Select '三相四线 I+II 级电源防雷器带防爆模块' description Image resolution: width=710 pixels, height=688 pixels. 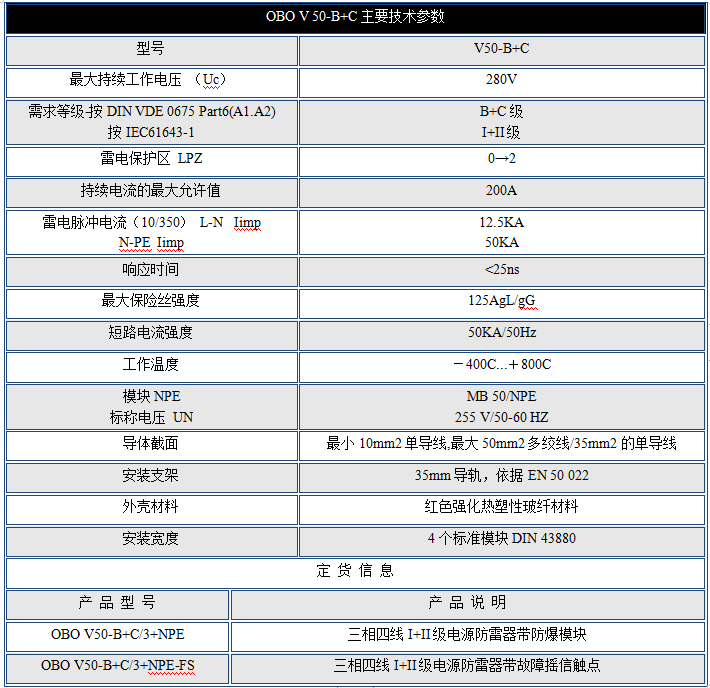click(x=467, y=635)
